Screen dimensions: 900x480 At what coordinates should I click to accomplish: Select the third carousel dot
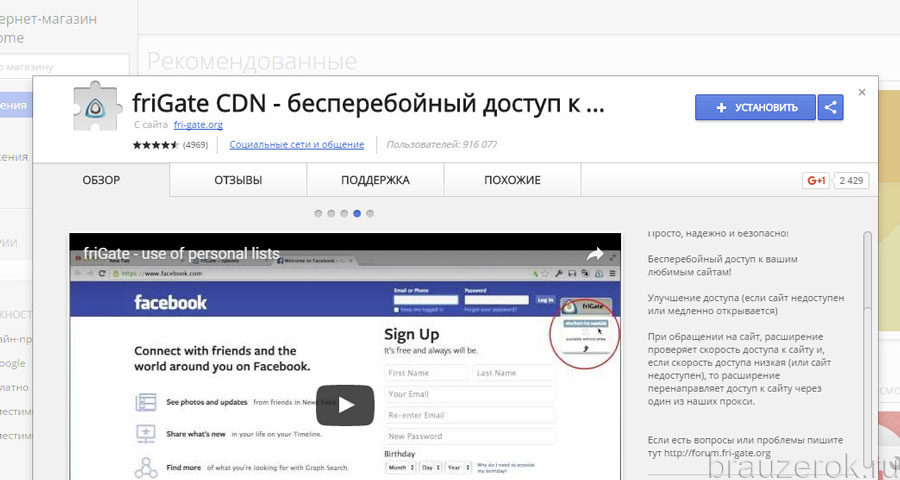click(344, 214)
